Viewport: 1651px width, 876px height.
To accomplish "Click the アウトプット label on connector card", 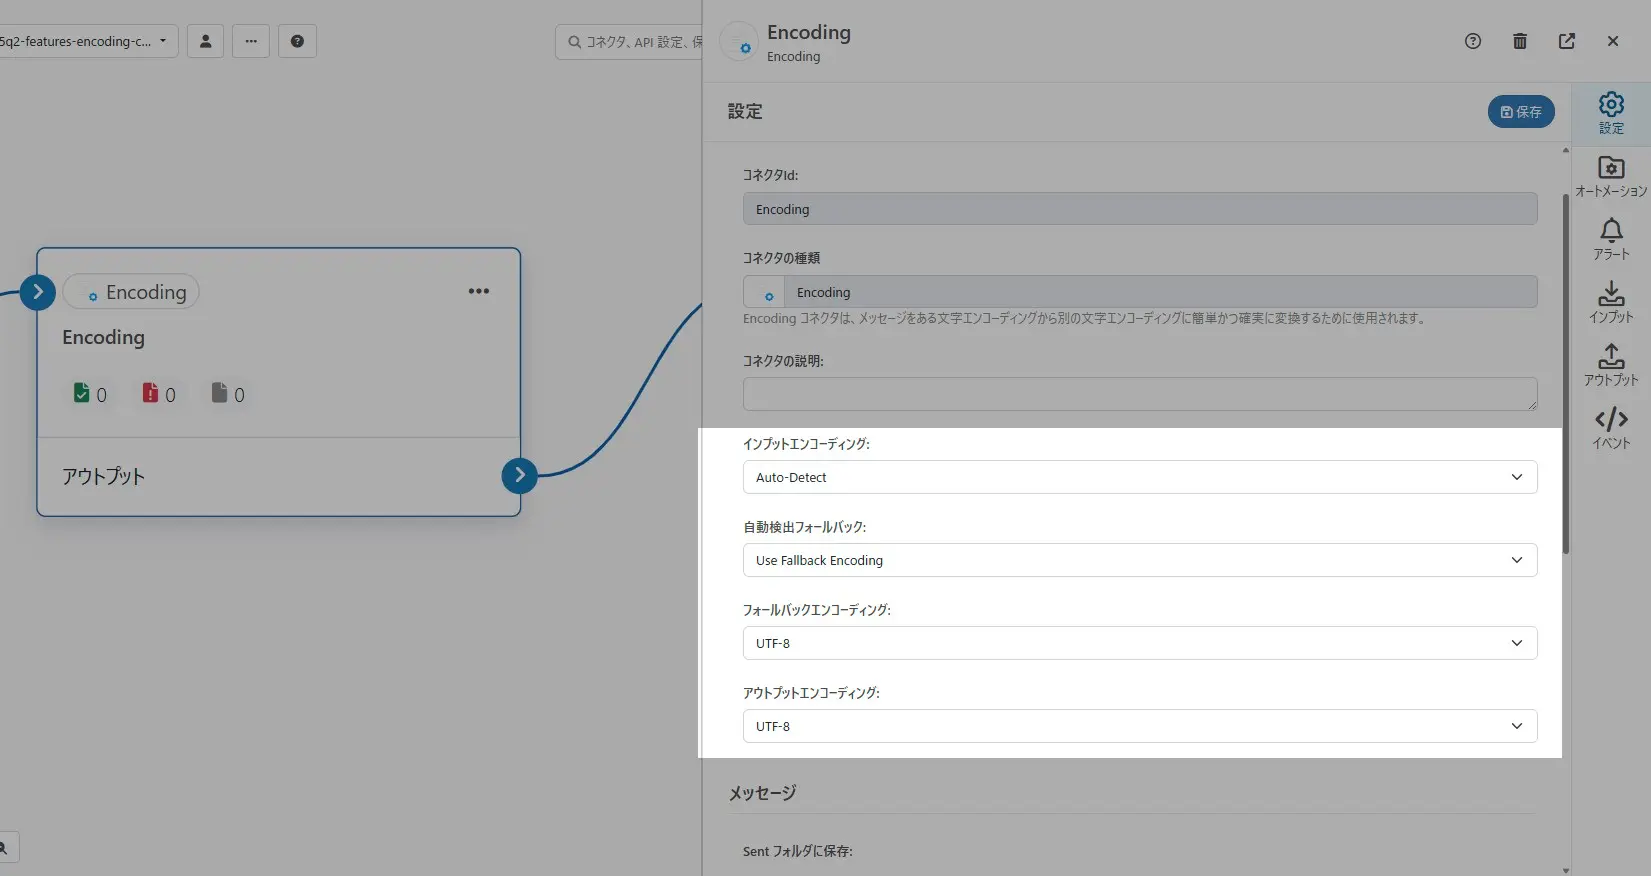I will (103, 476).
